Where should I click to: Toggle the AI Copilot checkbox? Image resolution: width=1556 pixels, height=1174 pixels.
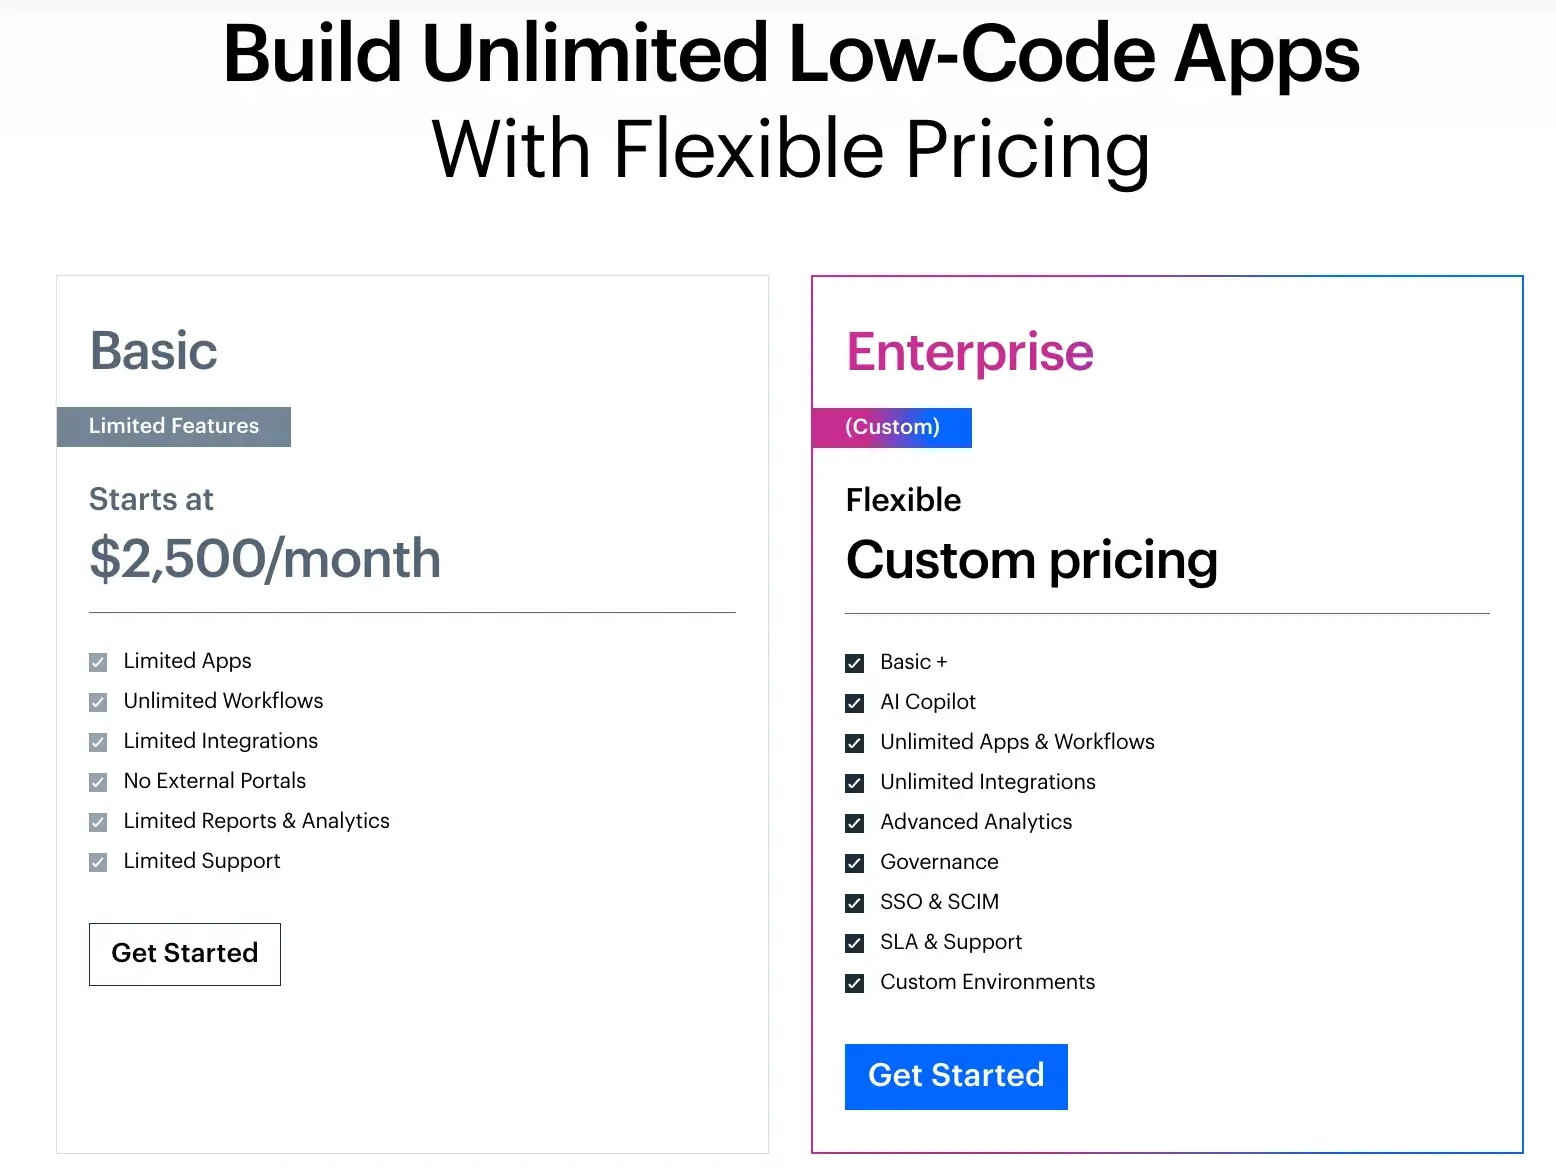click(855, 703)
